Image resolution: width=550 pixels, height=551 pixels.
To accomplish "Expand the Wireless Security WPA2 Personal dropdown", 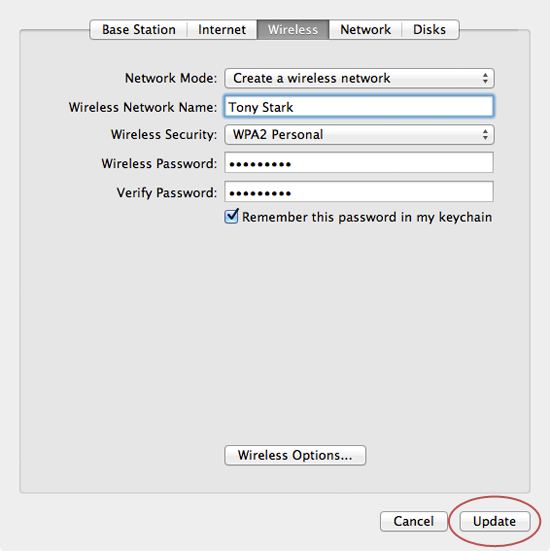I will (x=359, y=135).
